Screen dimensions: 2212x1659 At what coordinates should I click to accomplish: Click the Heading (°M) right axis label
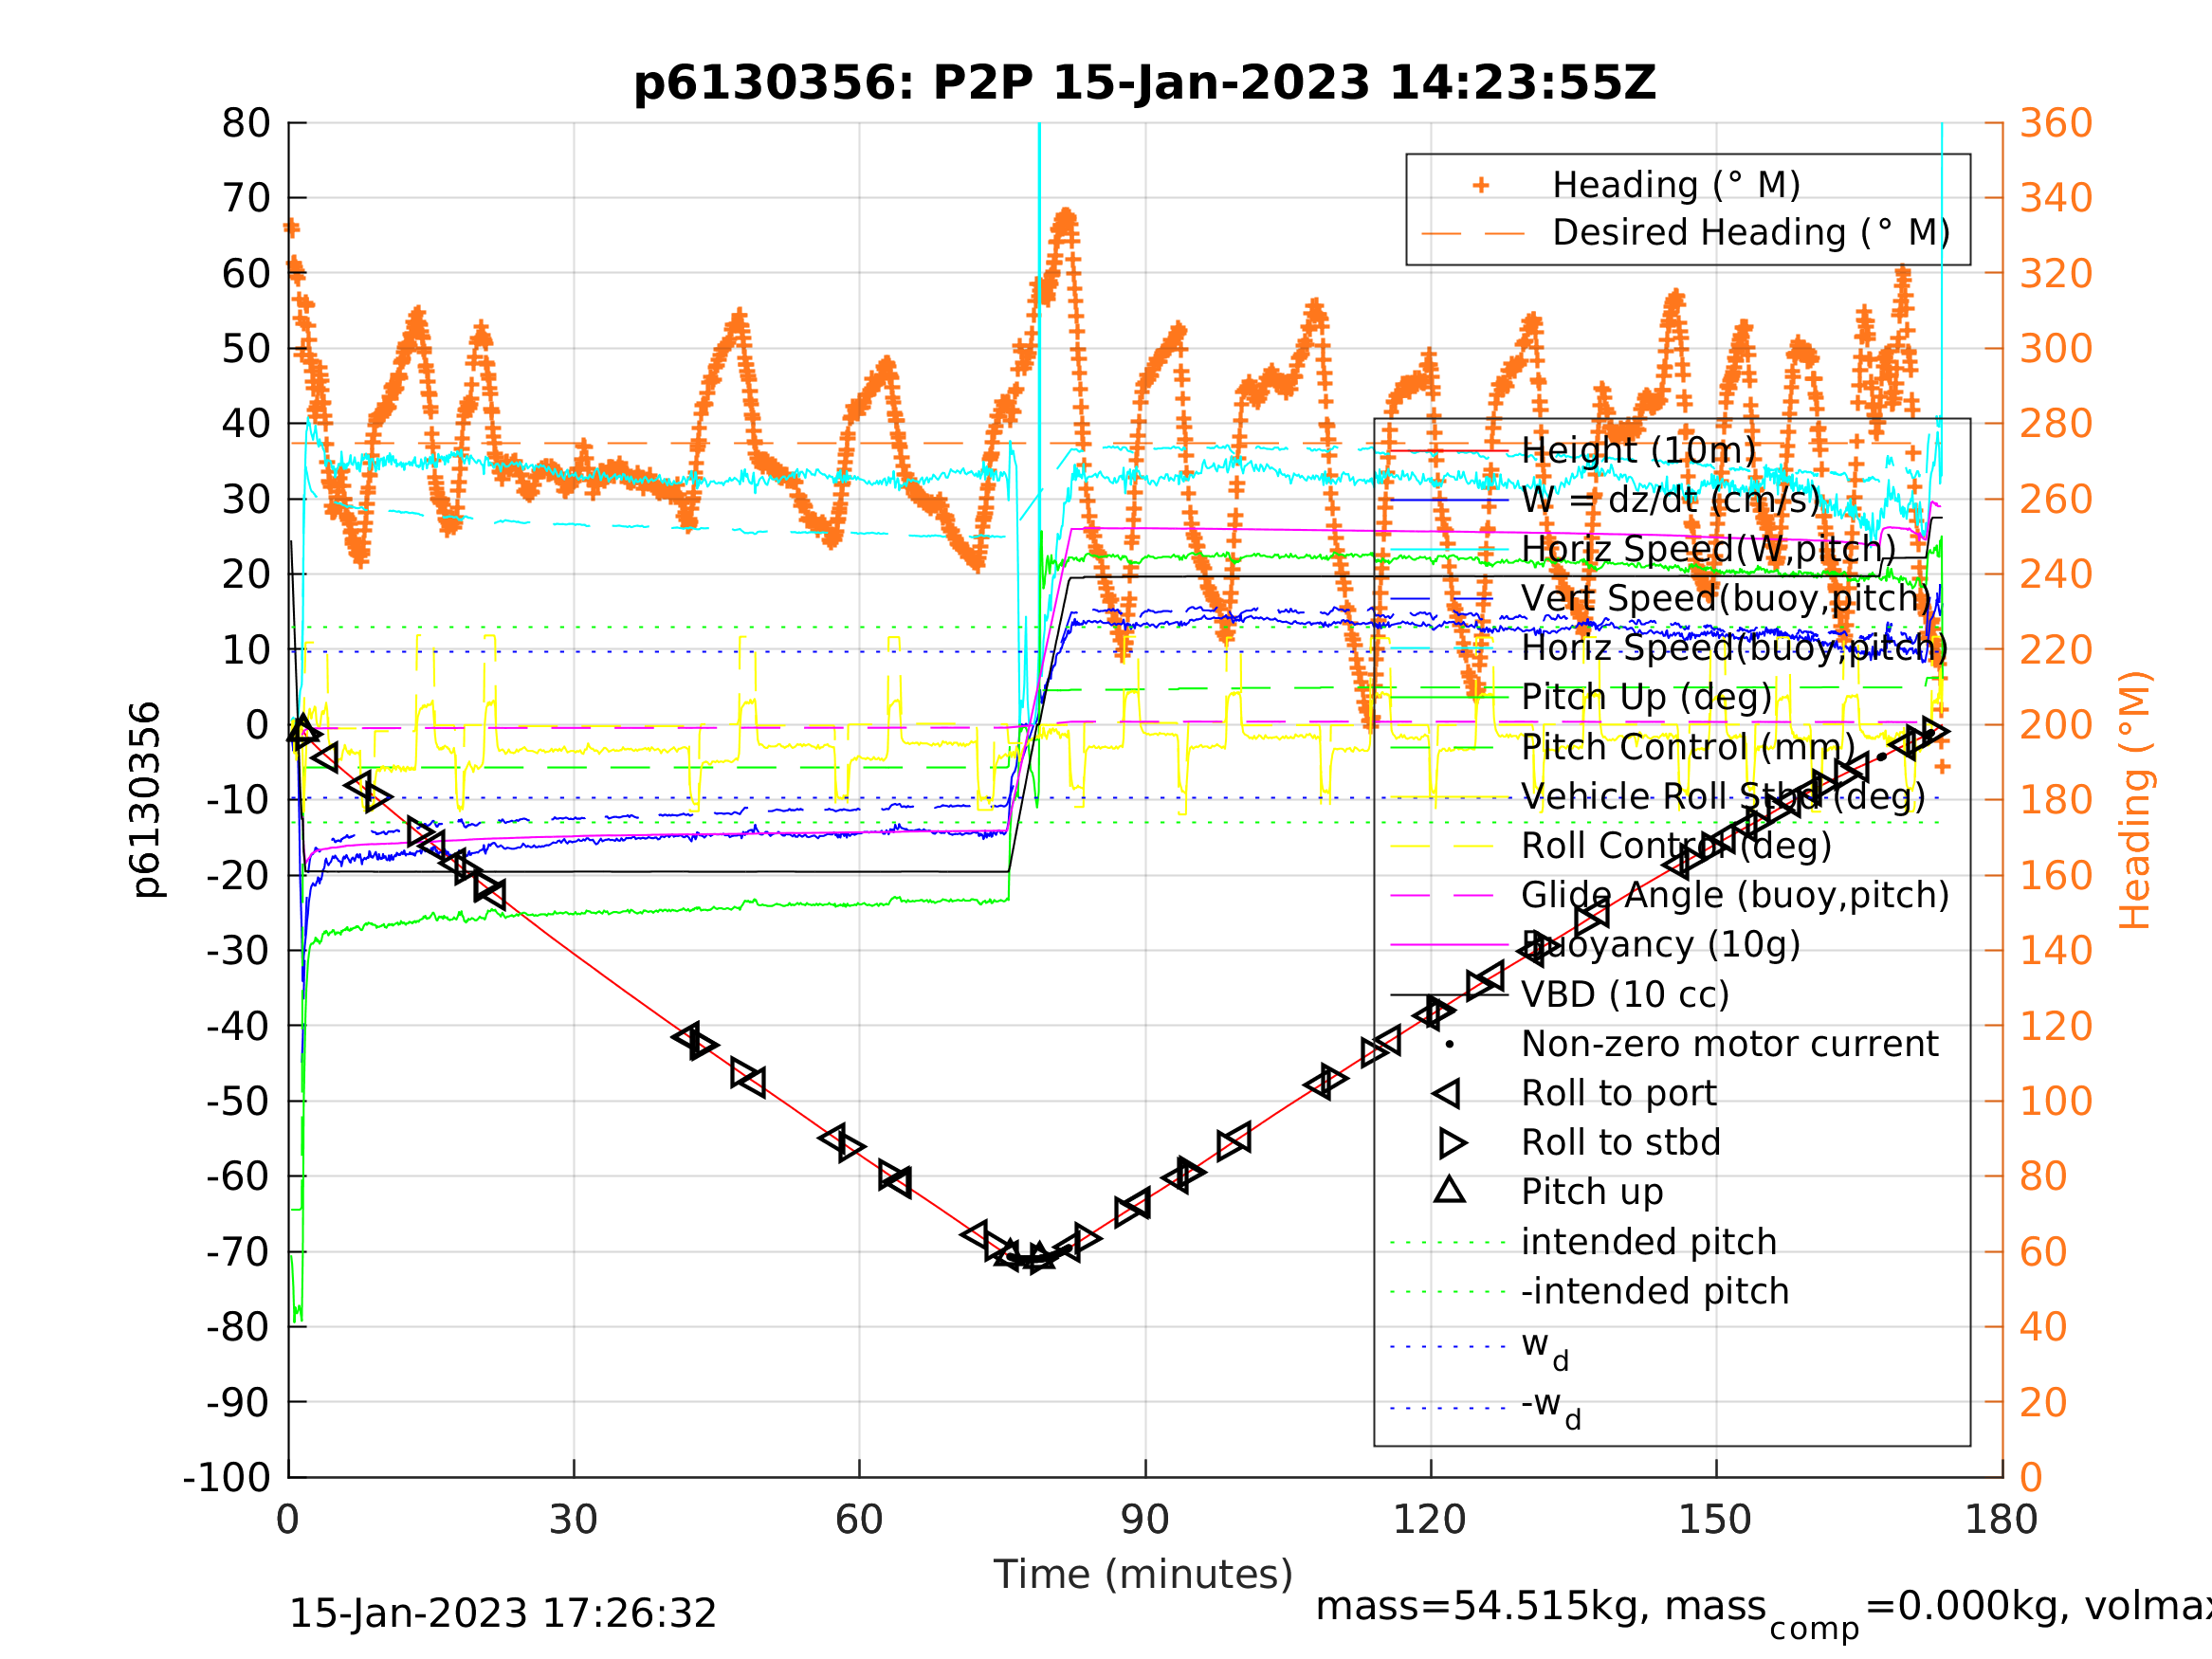click(x=2135, y=800)
